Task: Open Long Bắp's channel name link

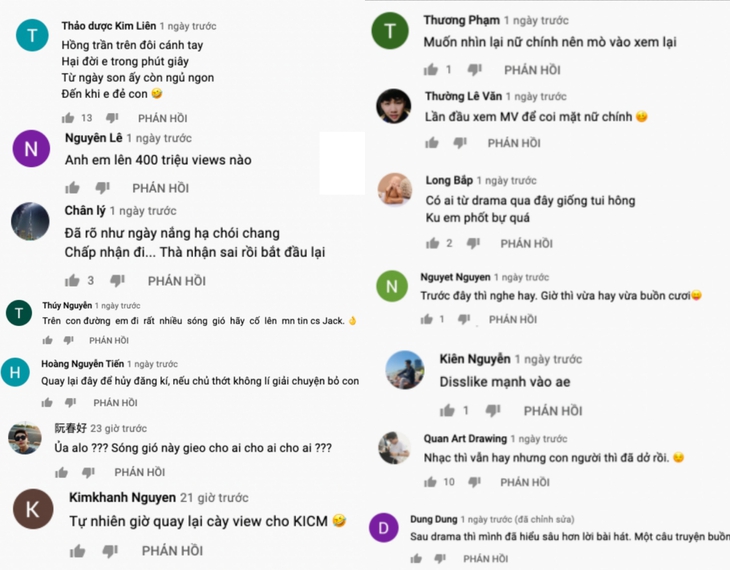Action: [x=450, y=180]
